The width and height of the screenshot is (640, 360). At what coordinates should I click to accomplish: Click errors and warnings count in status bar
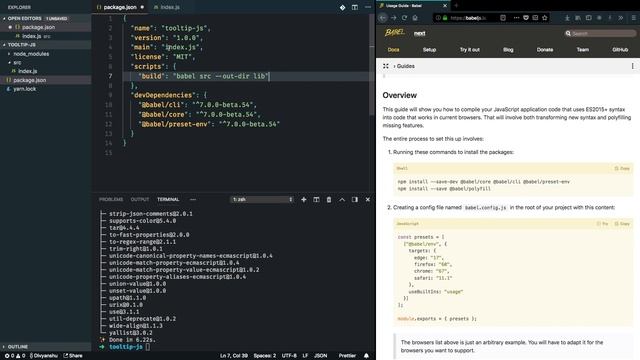click(15, 356)
